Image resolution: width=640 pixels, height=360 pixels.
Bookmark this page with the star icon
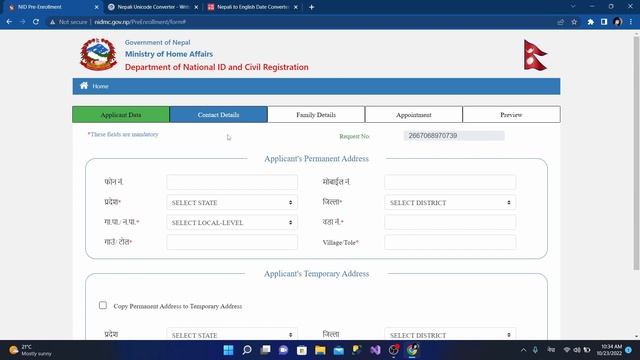coord(574,22)
